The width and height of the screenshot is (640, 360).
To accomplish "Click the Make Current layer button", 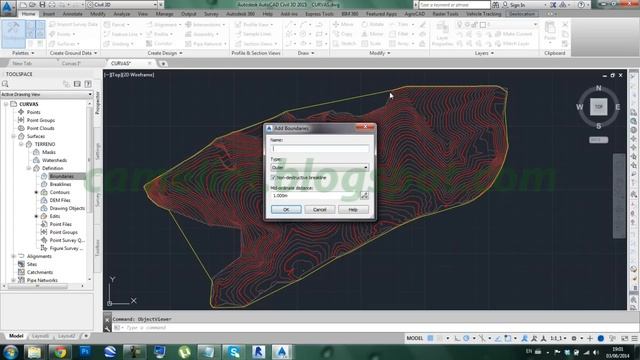I will [514, 34].
